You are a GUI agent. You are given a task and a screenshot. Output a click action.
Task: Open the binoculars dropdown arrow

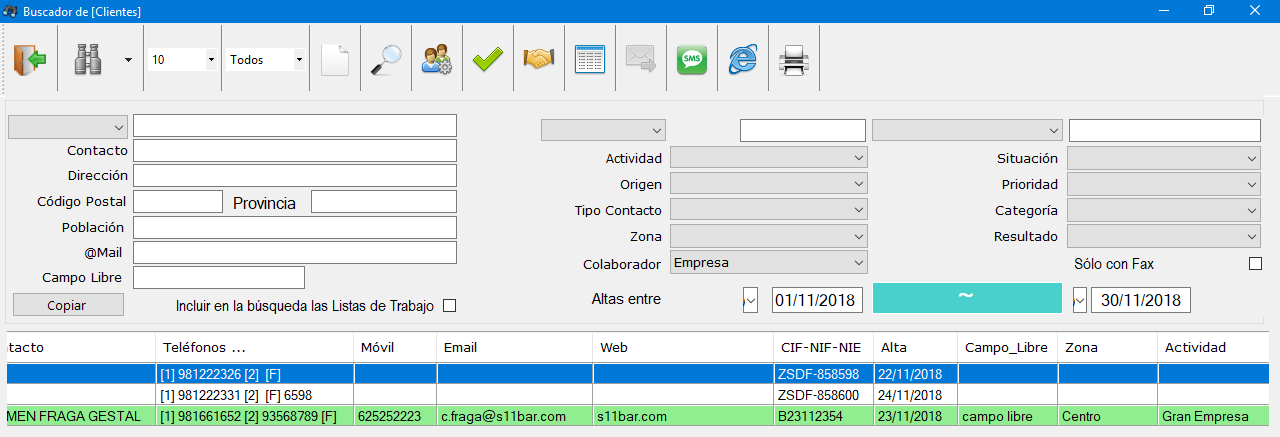pyautogui.click(x=128, y=60)
